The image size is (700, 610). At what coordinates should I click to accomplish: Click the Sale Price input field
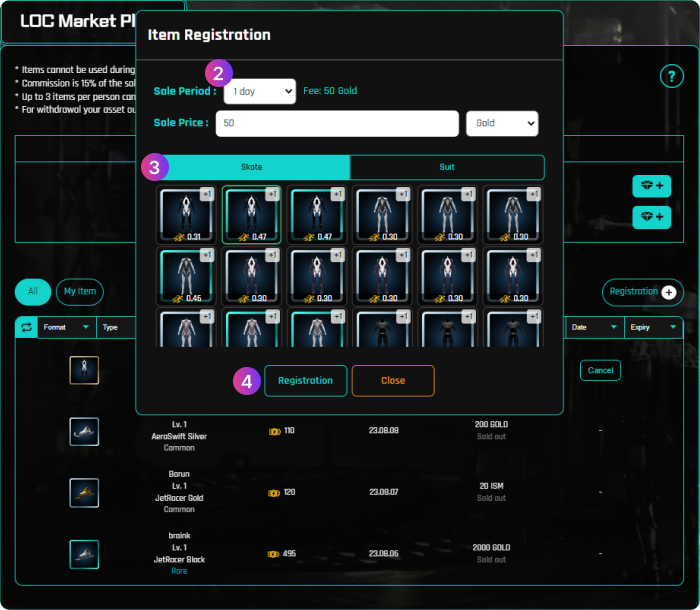tap(336, 123)
